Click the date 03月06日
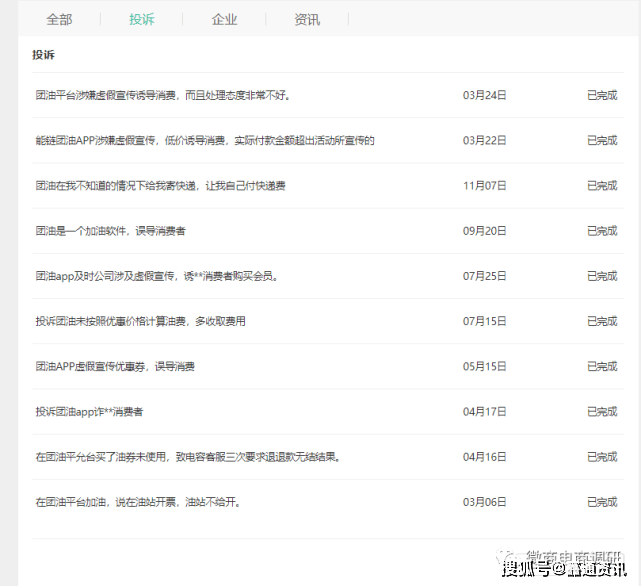 [484, 502]
